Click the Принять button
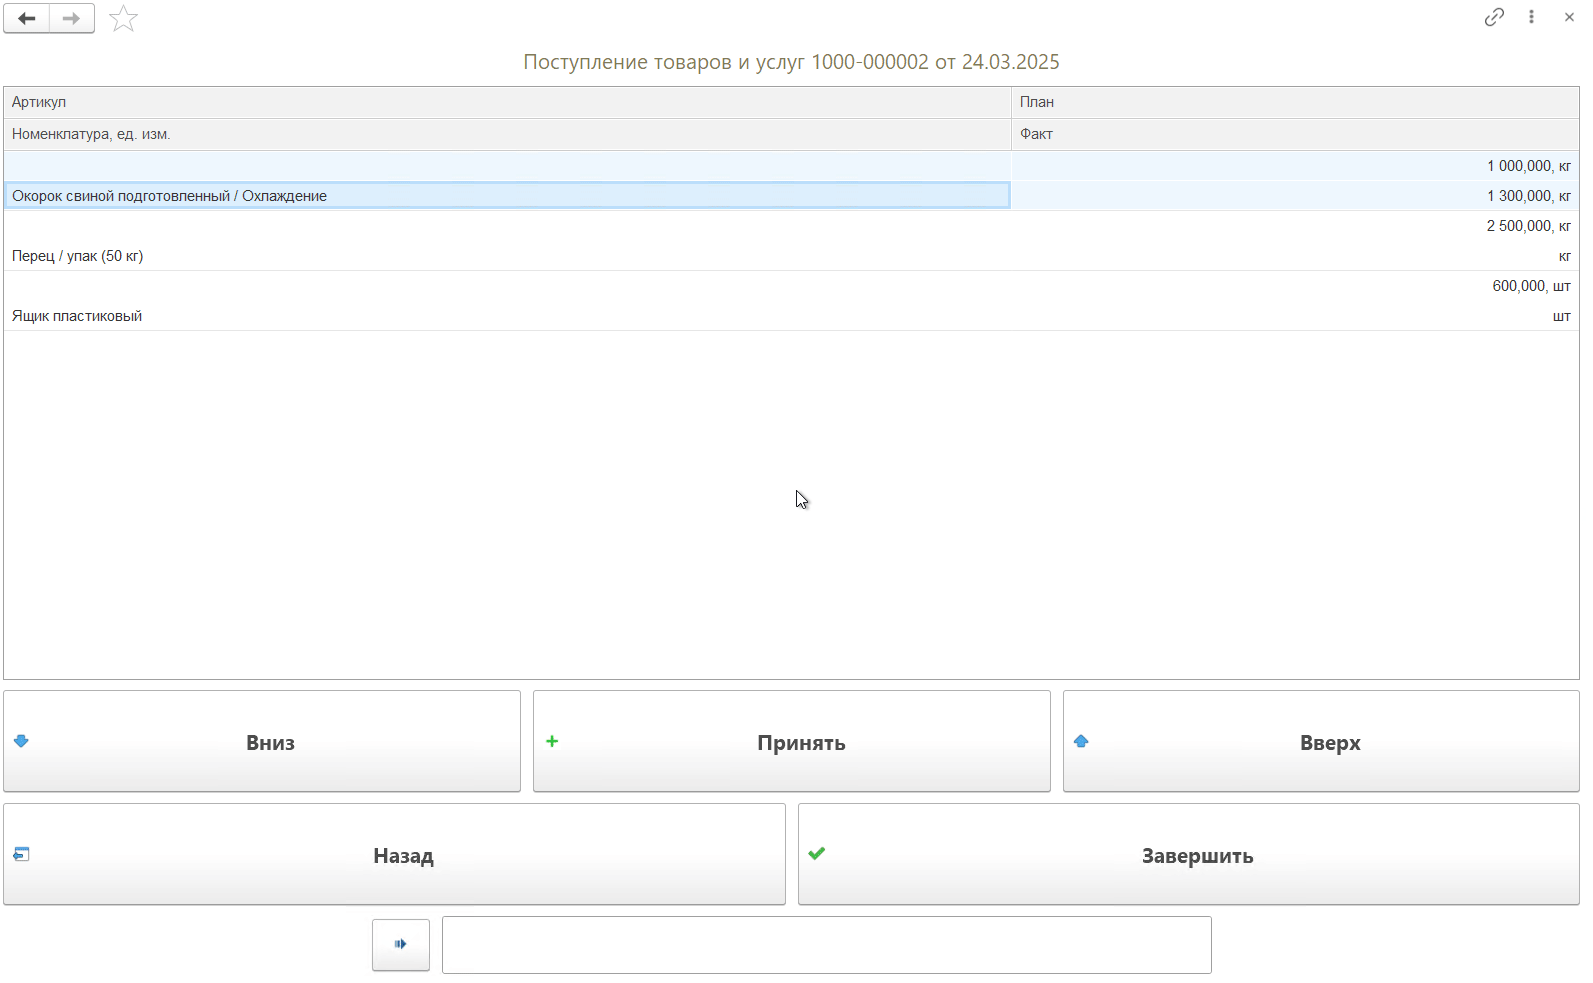 coord(791,742)
